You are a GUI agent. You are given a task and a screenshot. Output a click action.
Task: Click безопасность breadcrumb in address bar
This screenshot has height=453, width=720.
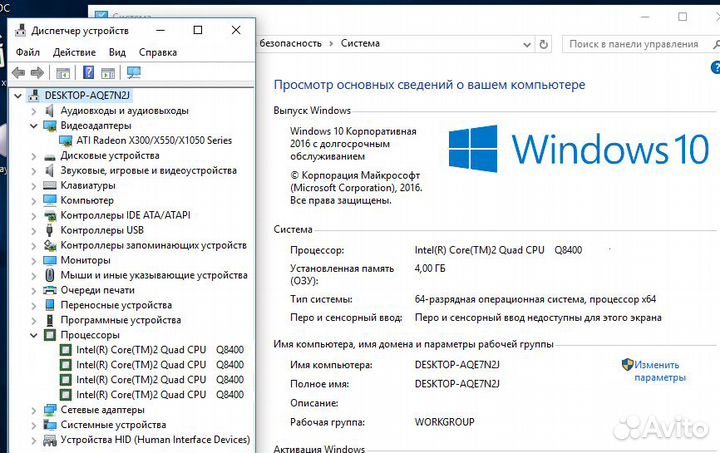coord(290,44)
